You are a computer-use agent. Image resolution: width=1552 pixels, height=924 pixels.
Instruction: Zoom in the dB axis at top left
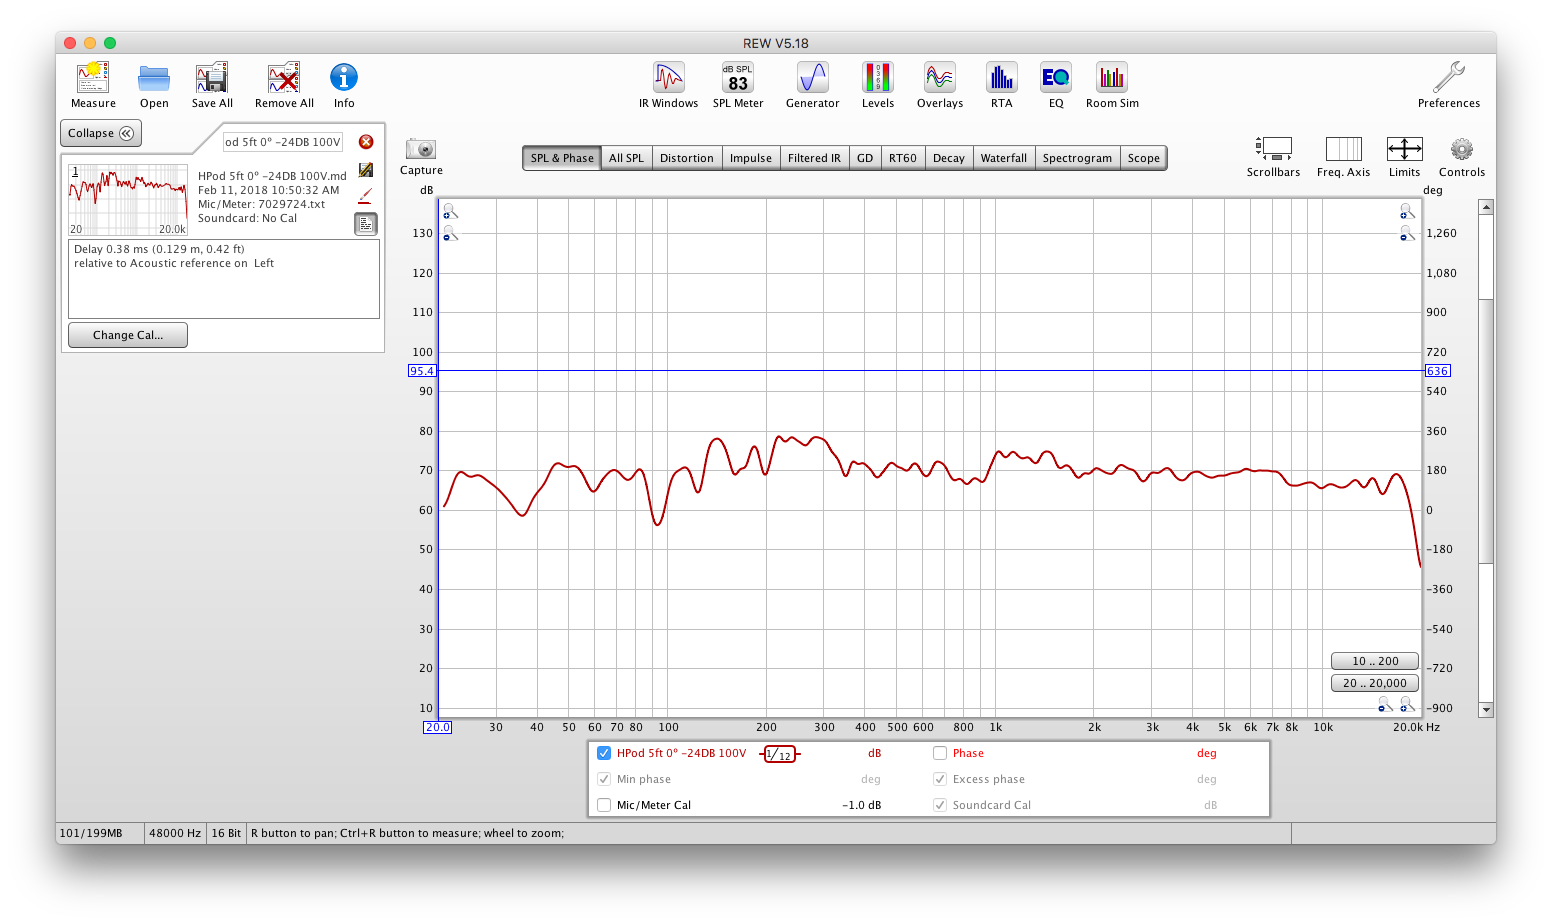pos(450,211)
